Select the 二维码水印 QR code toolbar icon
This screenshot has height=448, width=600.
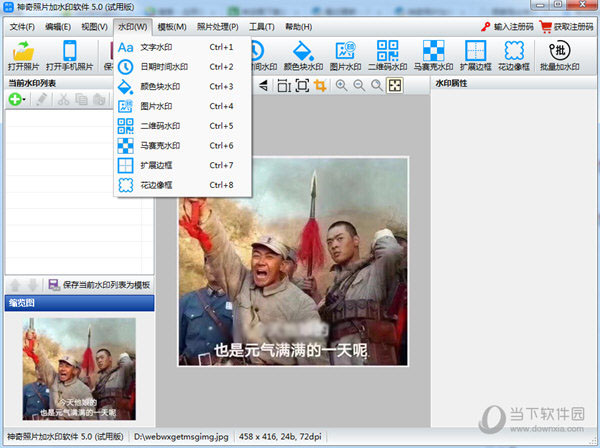(x=387, y=55)
